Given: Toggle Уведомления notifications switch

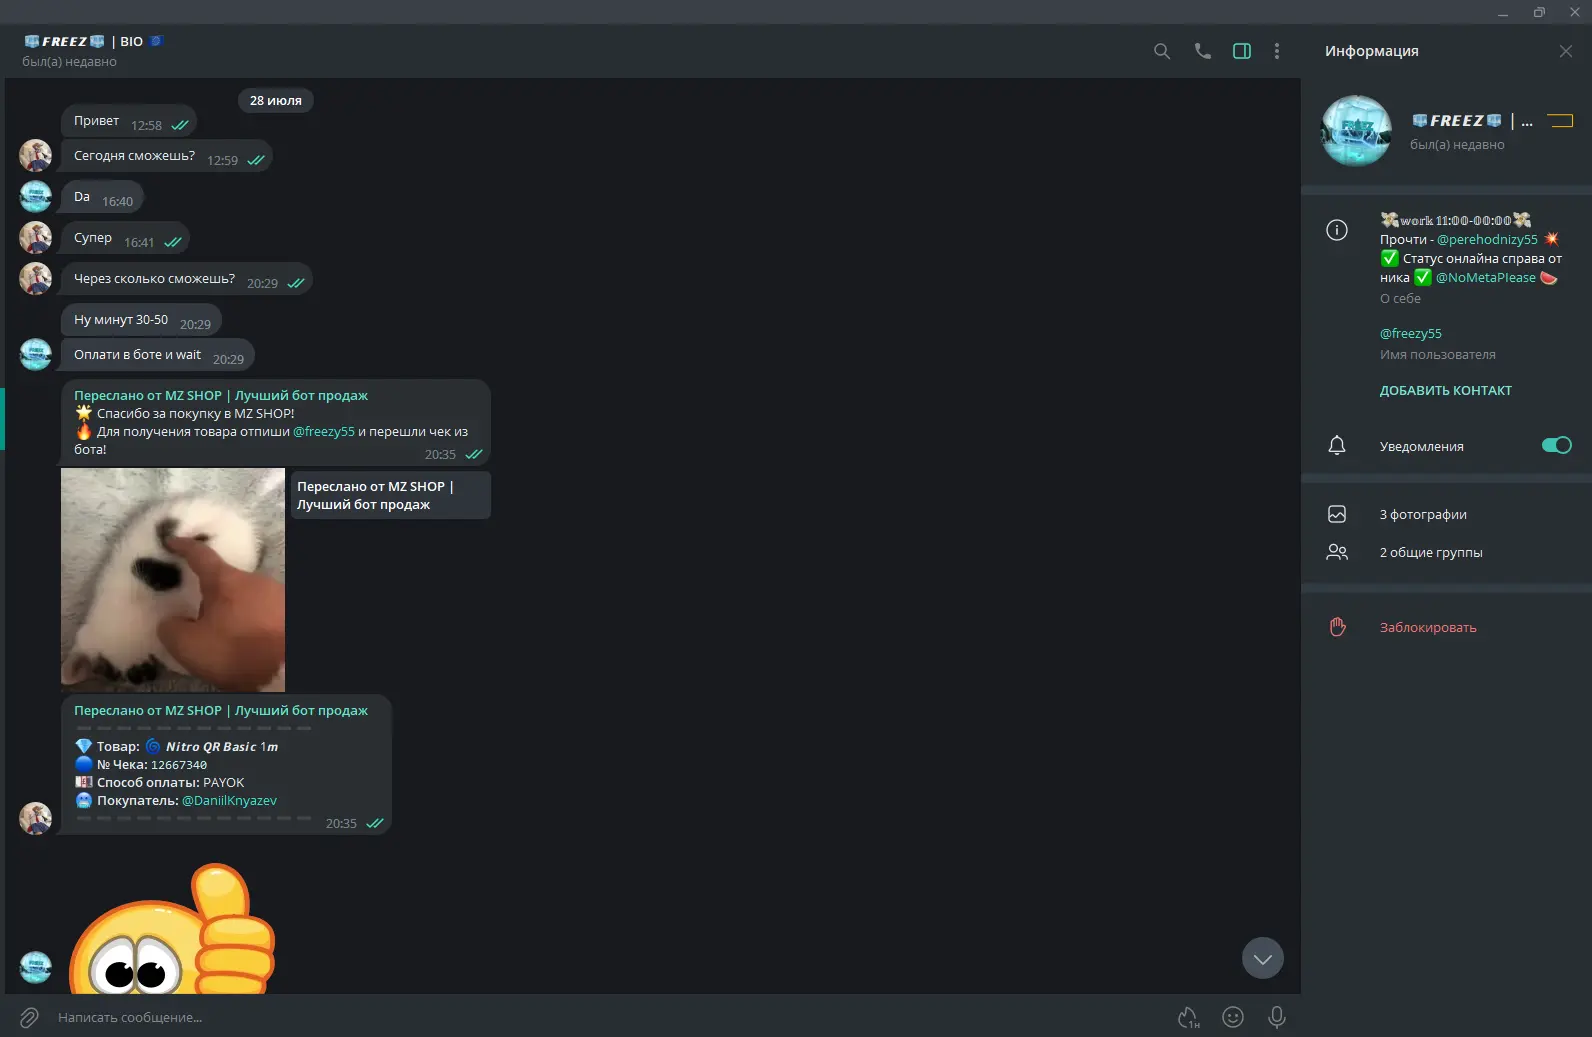Looking at the screenshot, I should [1557, 445].
